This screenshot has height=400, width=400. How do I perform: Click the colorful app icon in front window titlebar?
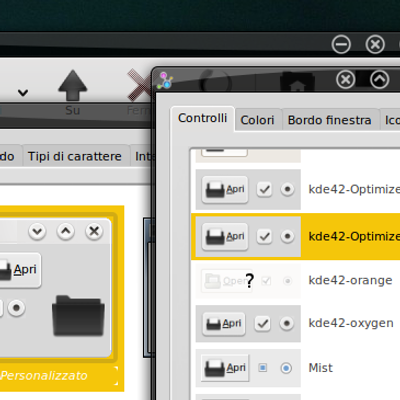tap(165, 81)
